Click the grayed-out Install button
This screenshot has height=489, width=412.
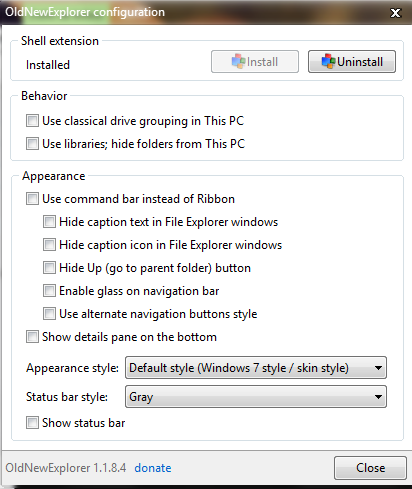[x=255, y=62]
